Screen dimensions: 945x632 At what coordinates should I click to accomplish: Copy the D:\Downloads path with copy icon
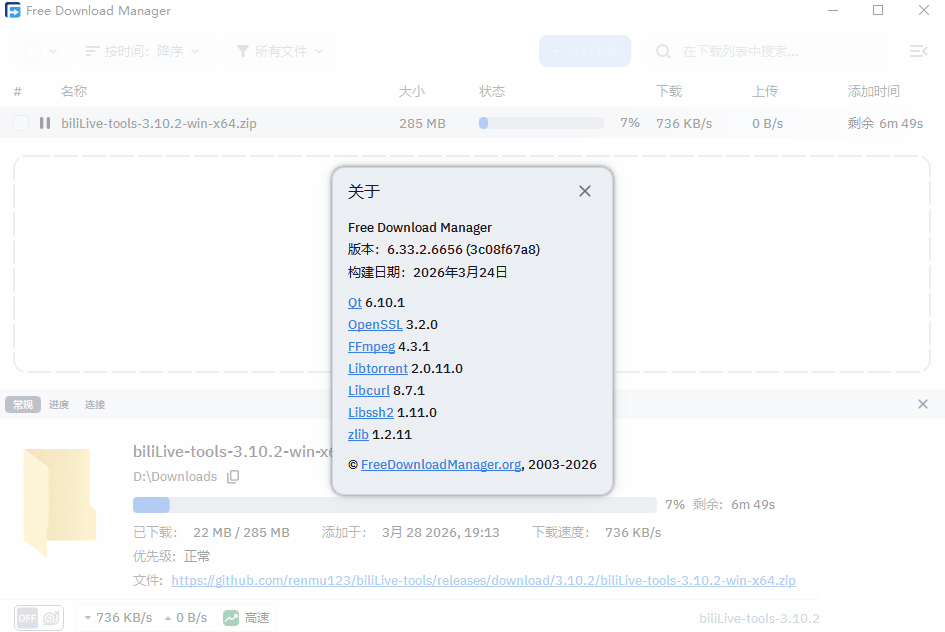(x=233, y=477)
